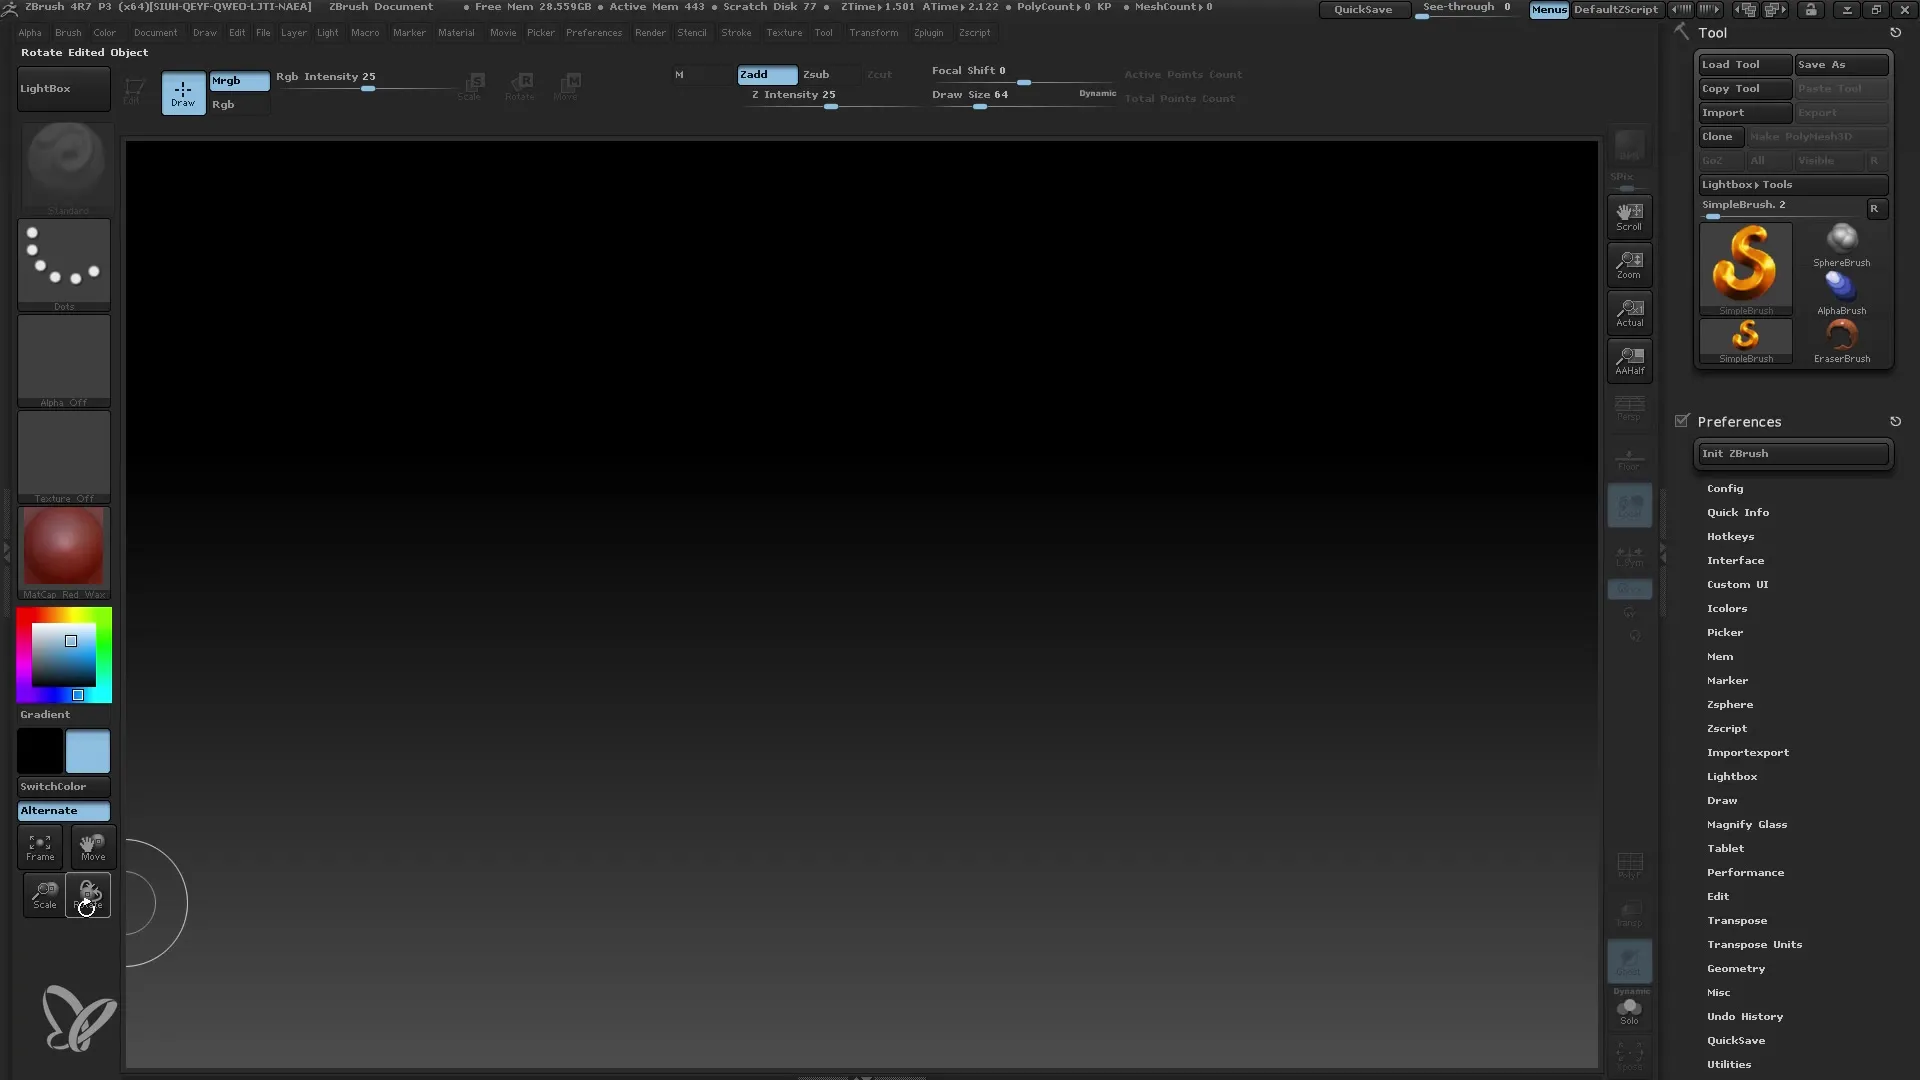Viewport: 1920px width, 1080px height.
Task: Select the Rotate tool in toolbar
Action: [88, 894]
